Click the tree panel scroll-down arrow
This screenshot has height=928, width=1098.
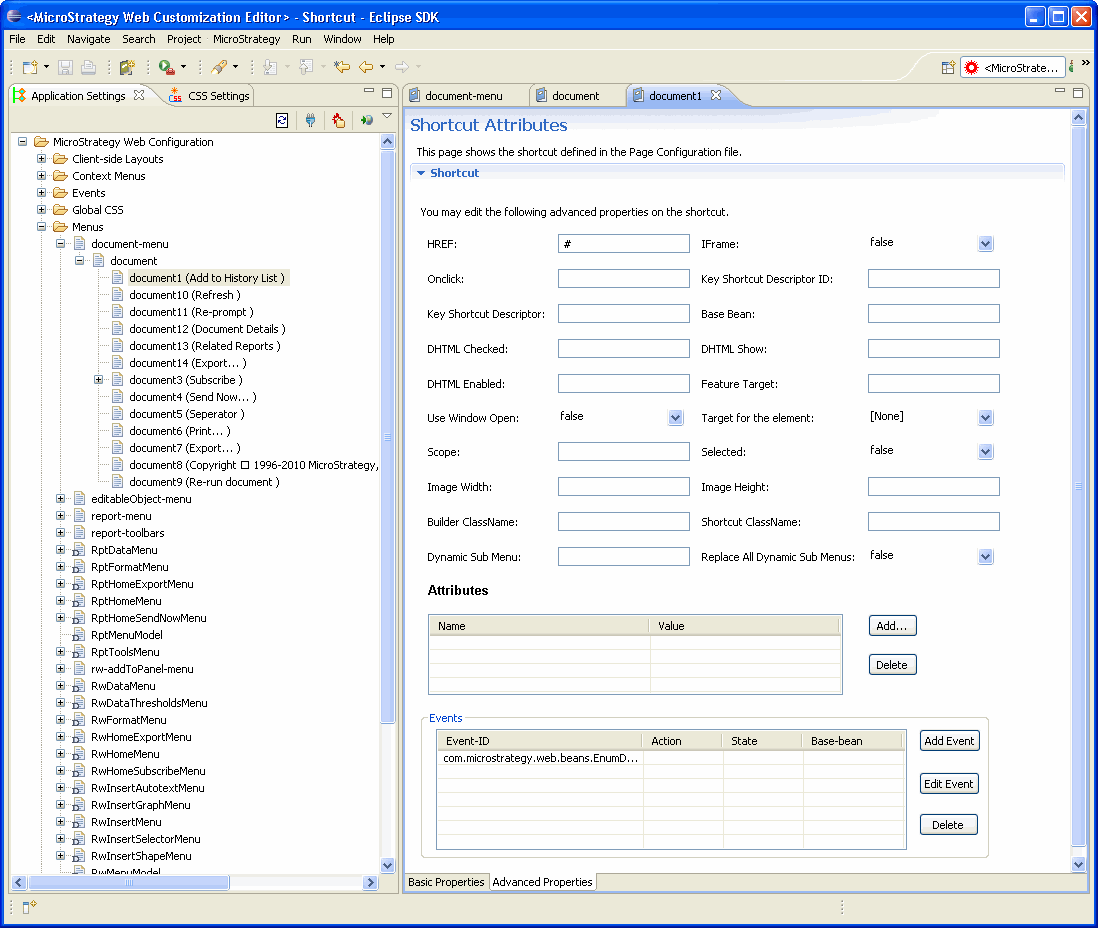387,866
